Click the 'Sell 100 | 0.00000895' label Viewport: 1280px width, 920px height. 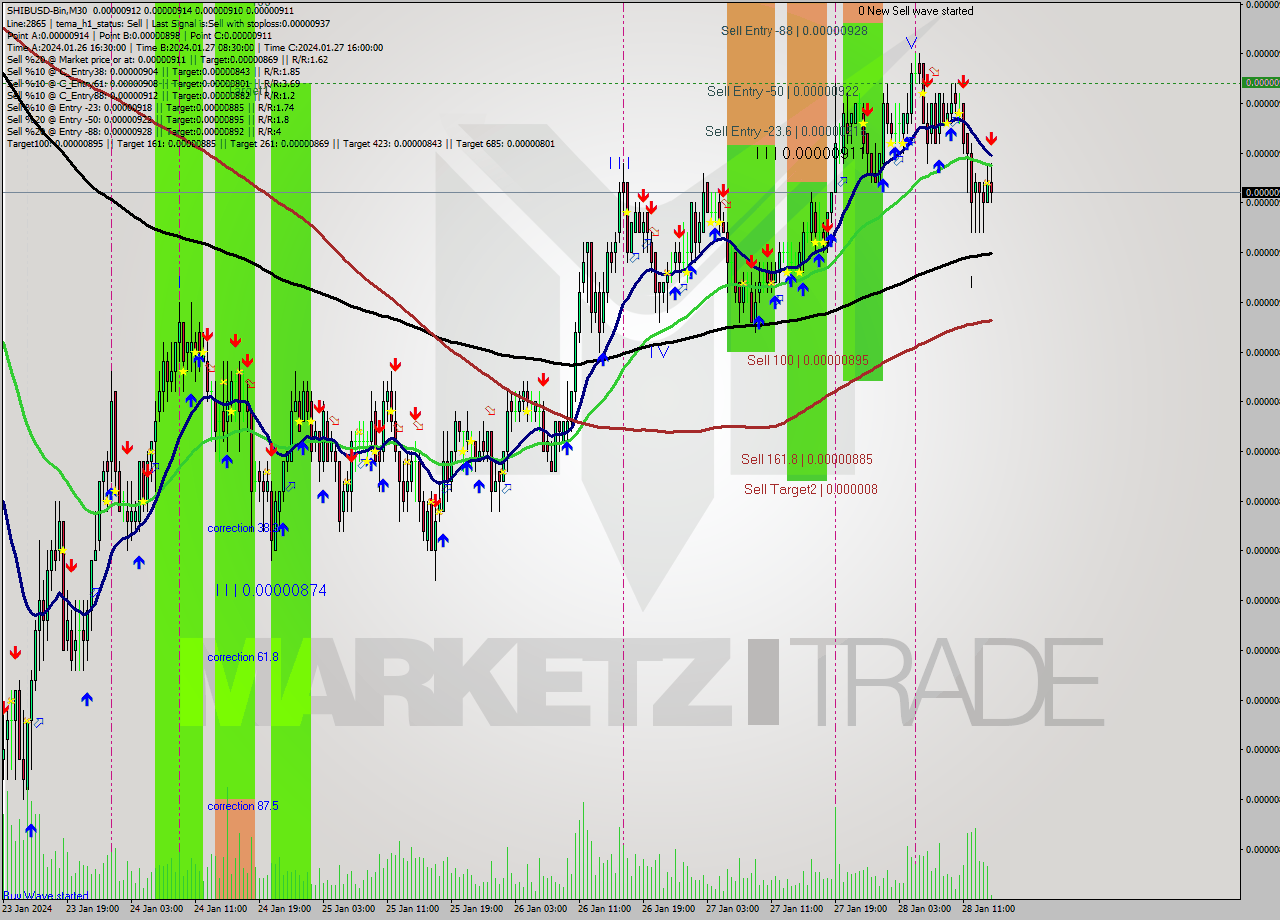[x=807, y=360]
